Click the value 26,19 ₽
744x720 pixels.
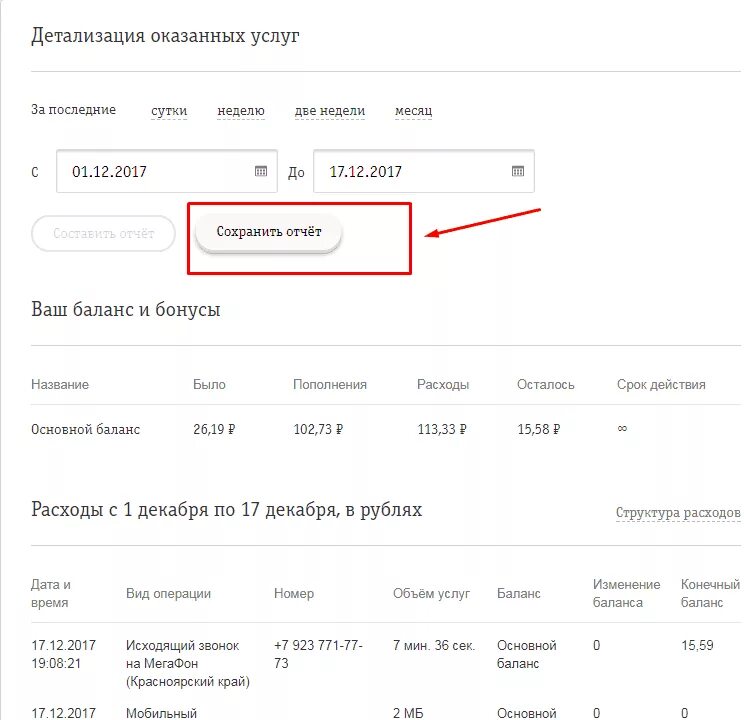(214, 430)
